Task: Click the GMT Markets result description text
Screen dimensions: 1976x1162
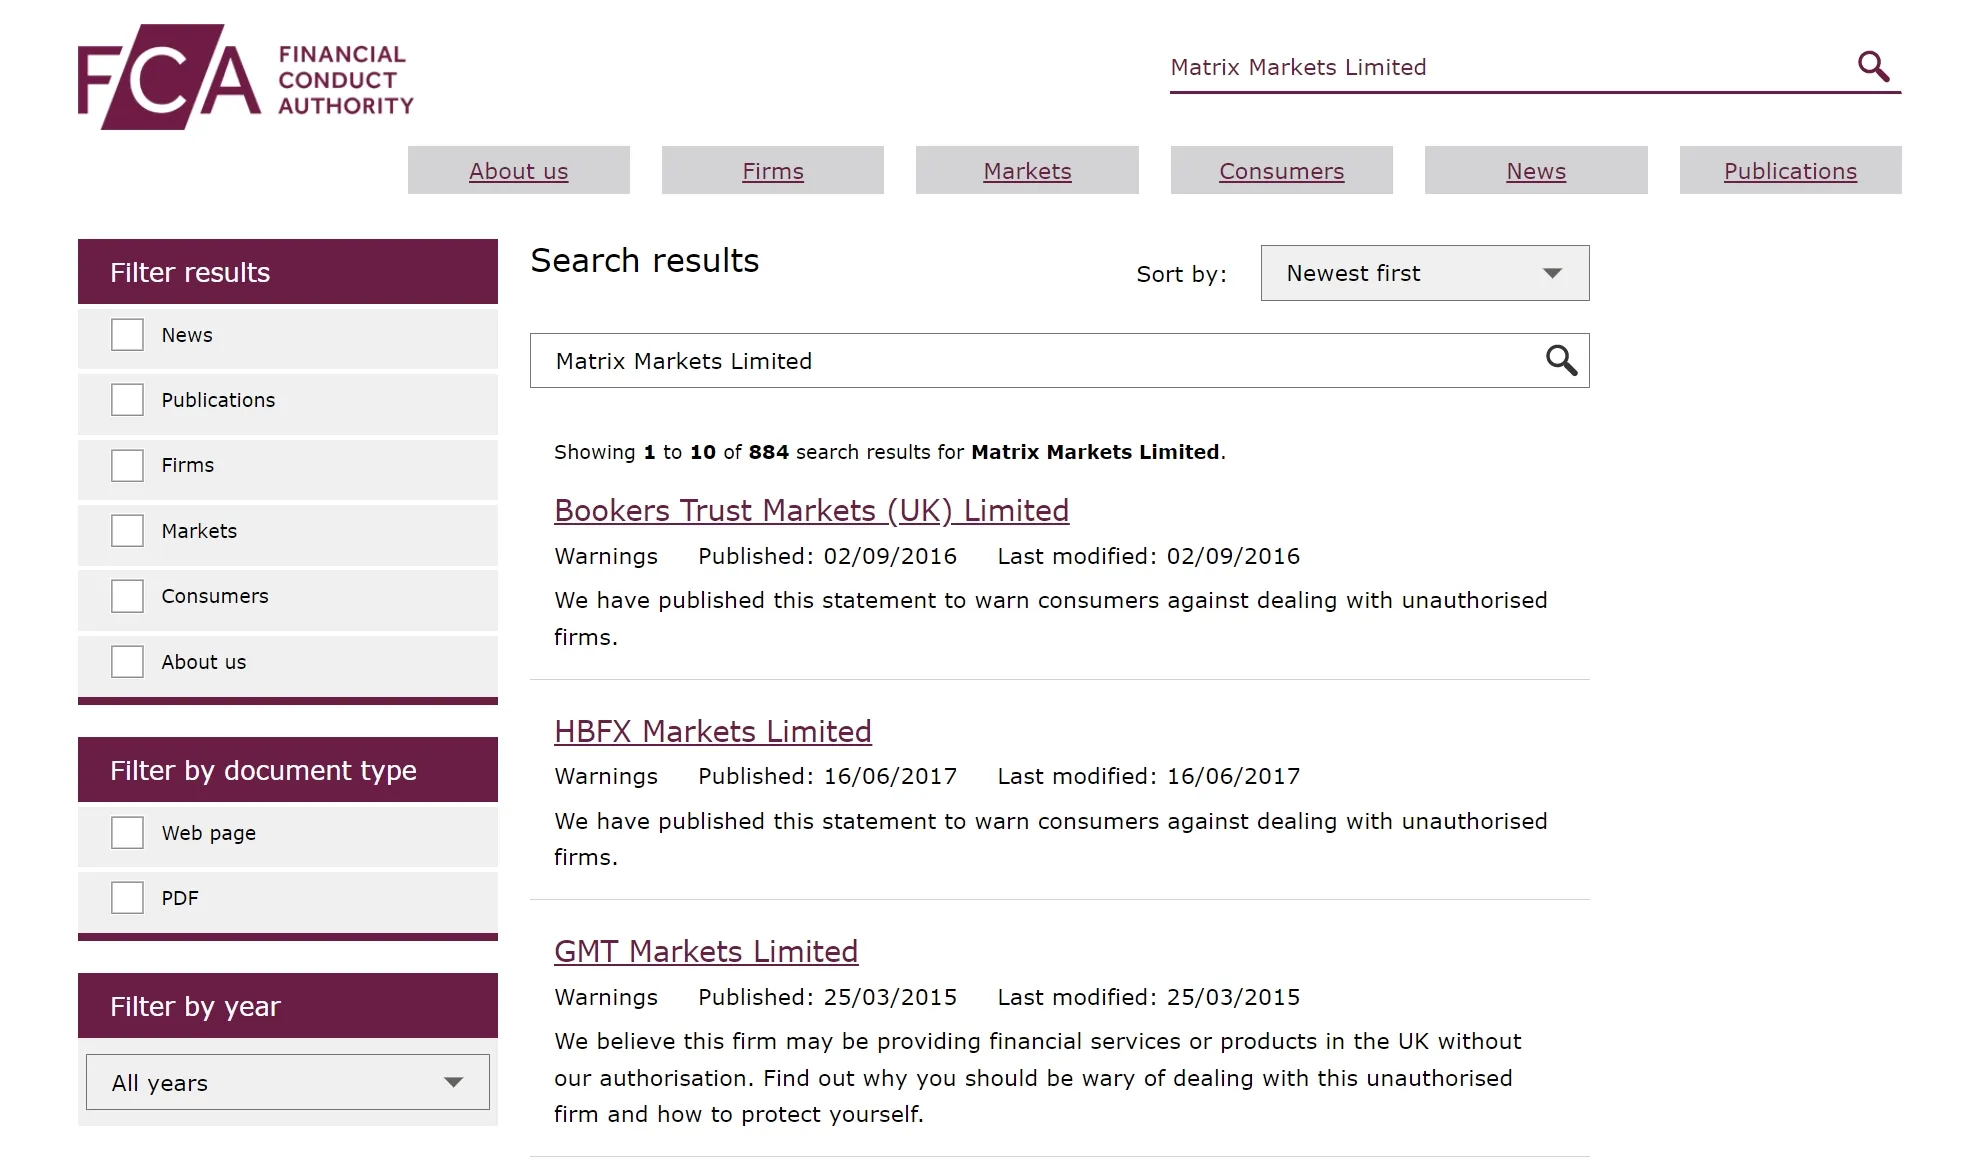Action: (x=1038, y=1078)
